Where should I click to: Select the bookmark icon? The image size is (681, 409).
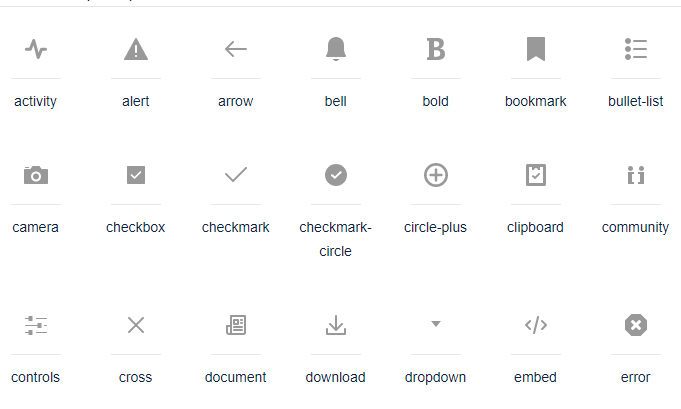[x=536, y=49]
